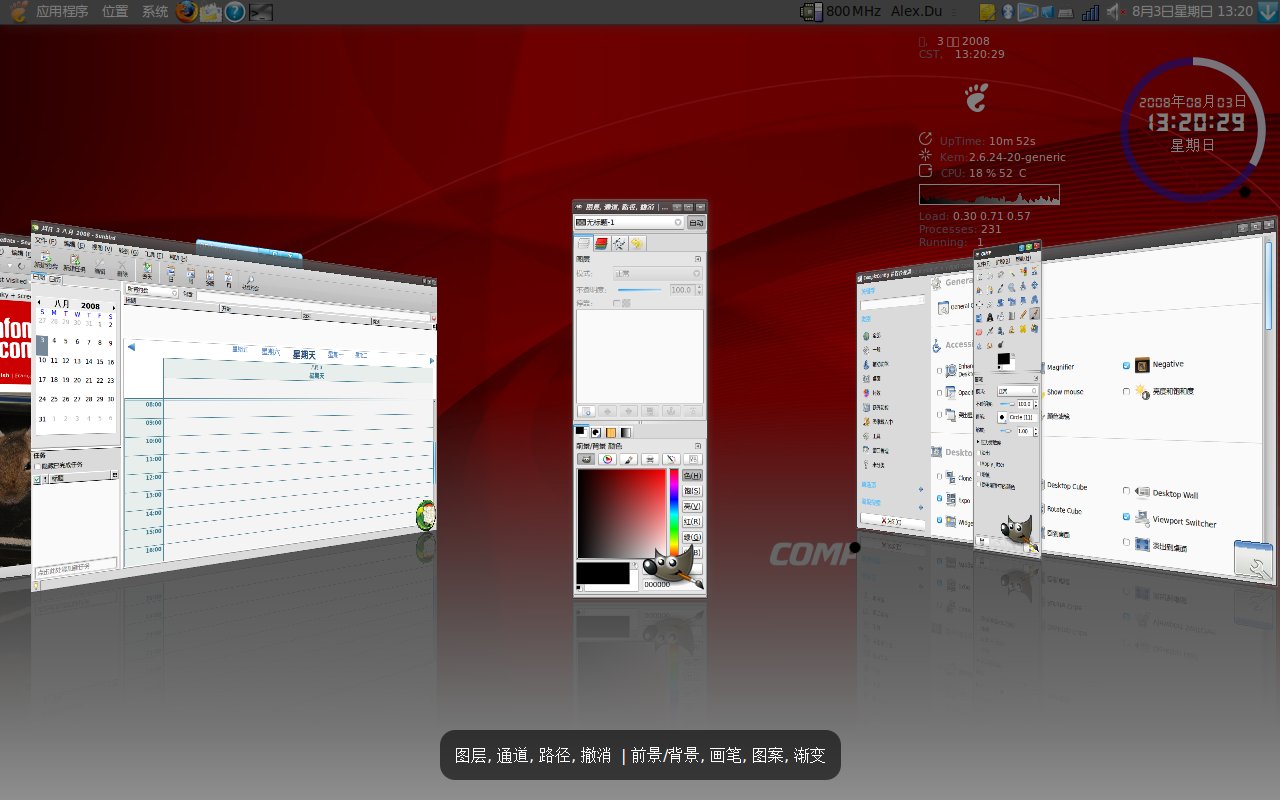Select the Zoom tool in GIMP toolbox

(x=1011, y=288)
